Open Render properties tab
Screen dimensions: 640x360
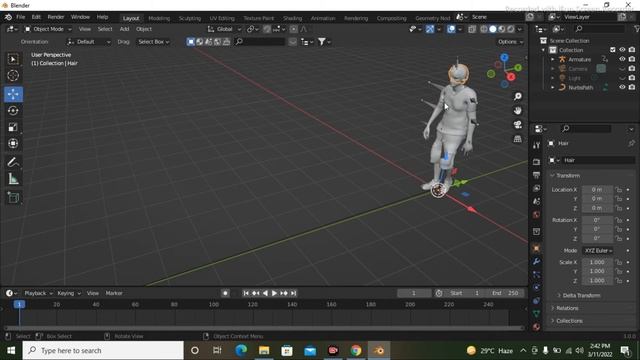click(537, 162)
